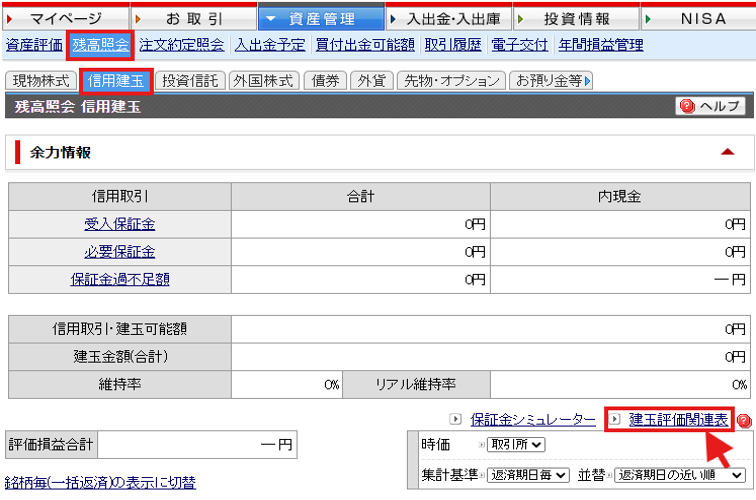
Task: Switch to the 信用建玉 tab
Action: [x=116, y=81]
